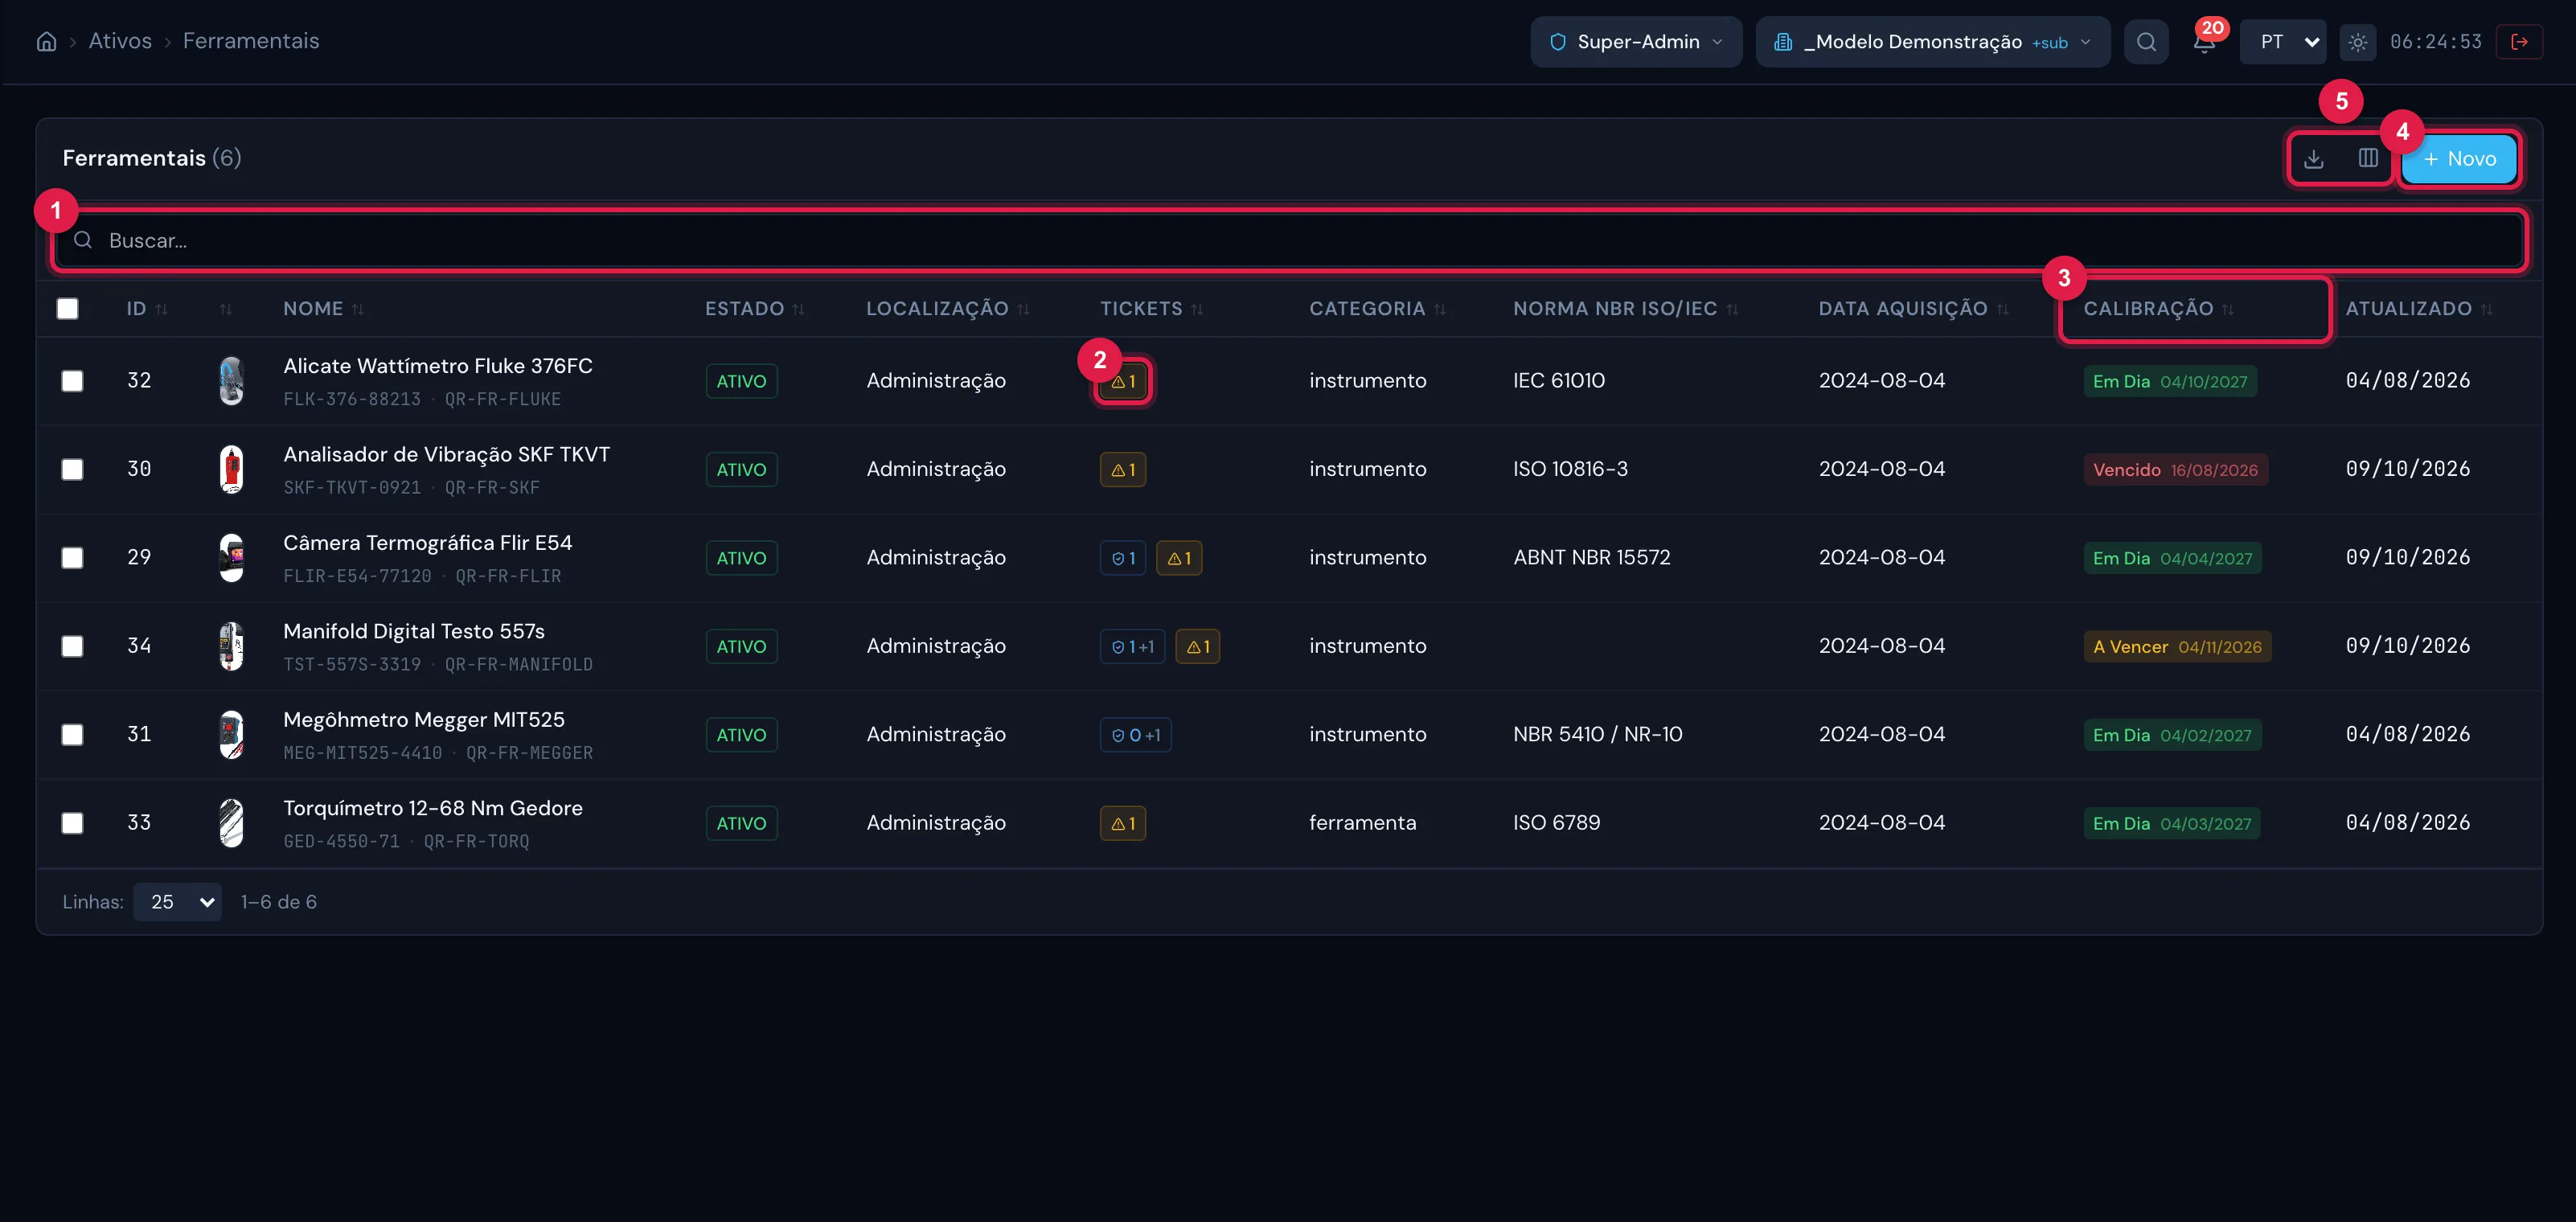This screenshot has width=2576, height=1222.
Task: Open the notifications bell with 20 badge
Action: click(2204, 42)
